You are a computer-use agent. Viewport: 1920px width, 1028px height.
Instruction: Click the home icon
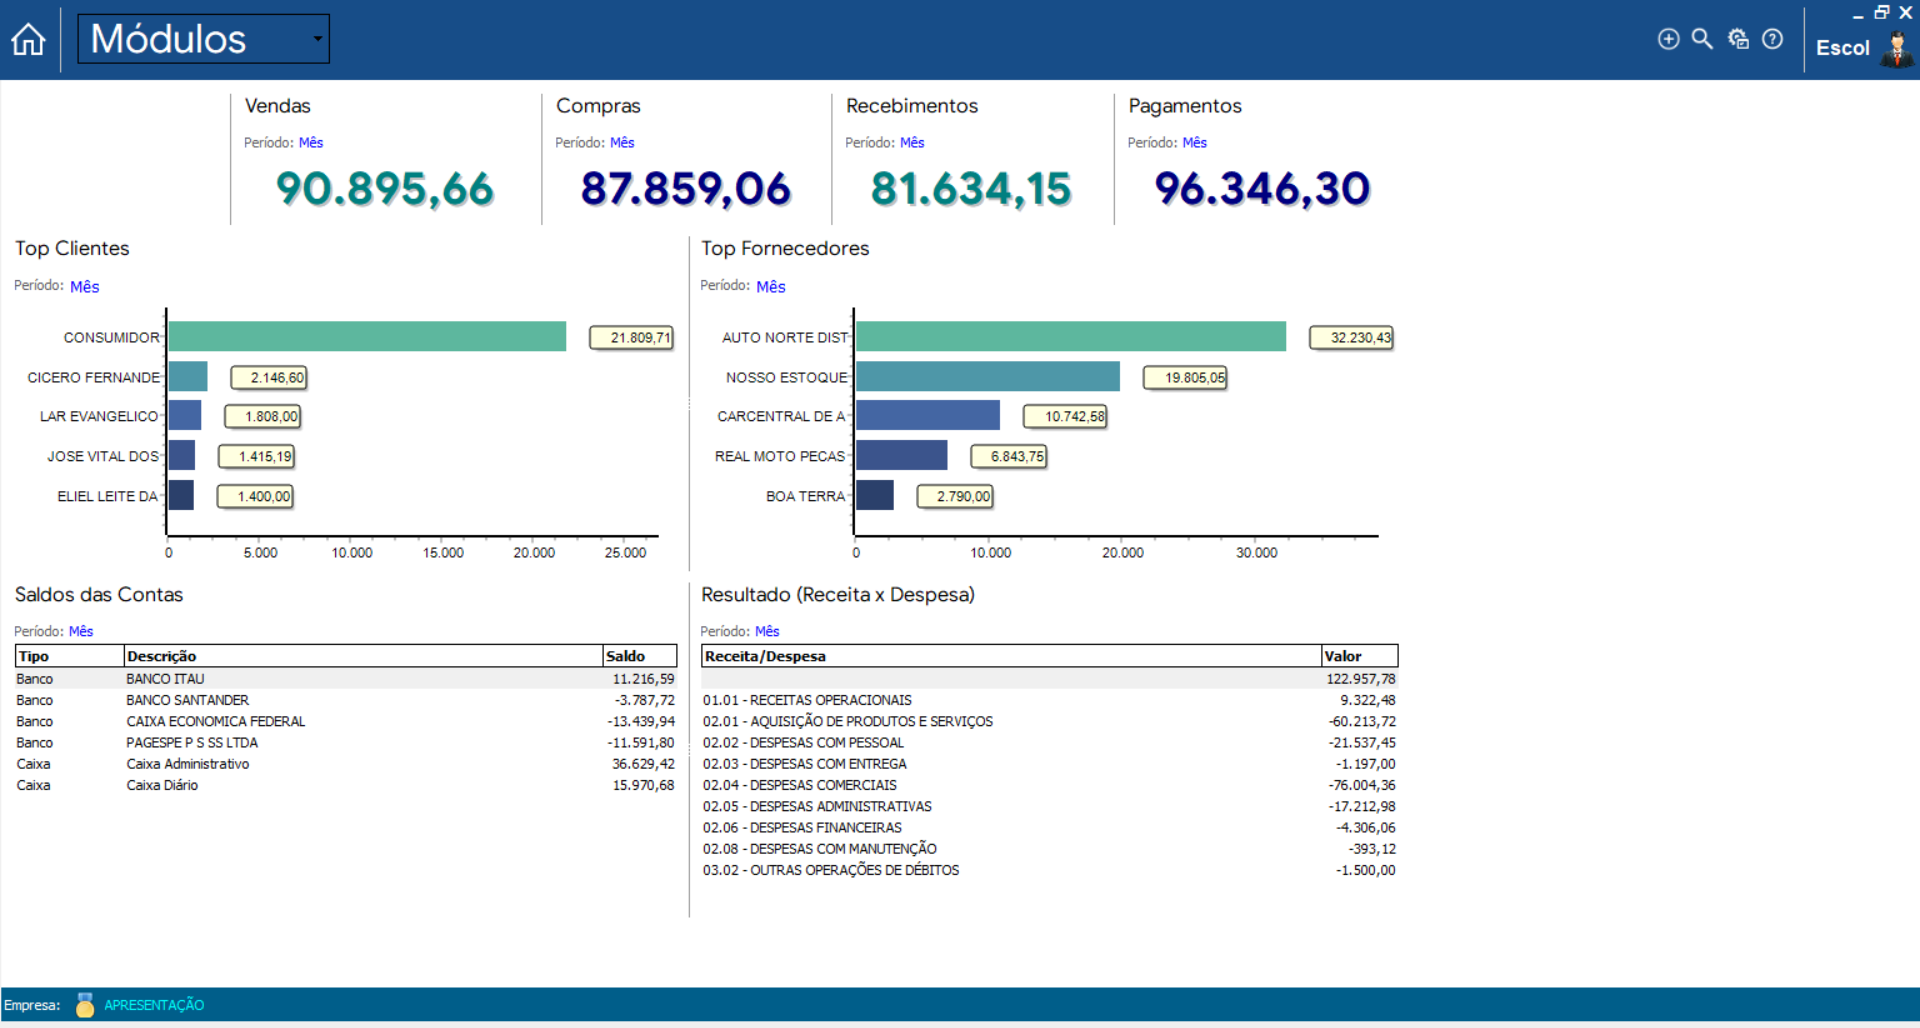28,40
